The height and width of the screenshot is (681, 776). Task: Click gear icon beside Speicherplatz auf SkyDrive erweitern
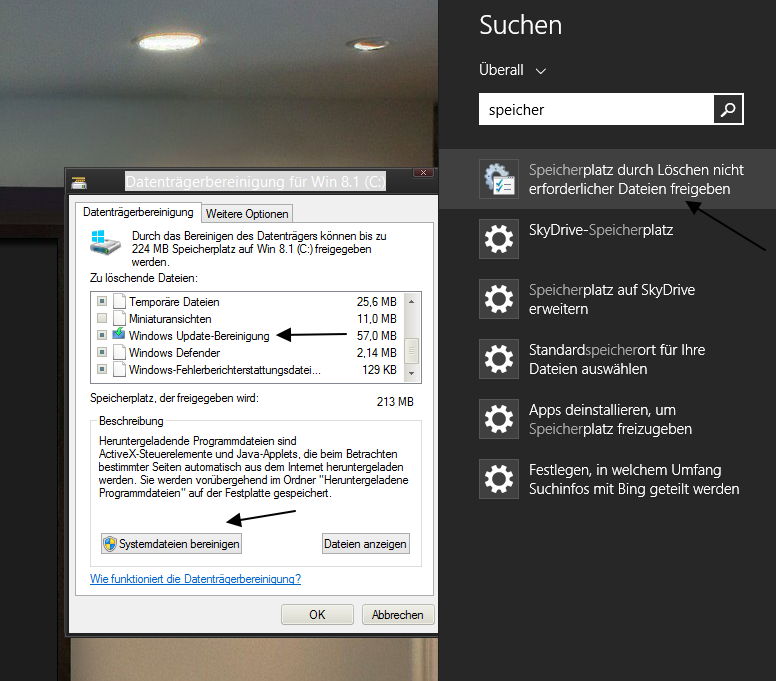click(x=499, y=299)
